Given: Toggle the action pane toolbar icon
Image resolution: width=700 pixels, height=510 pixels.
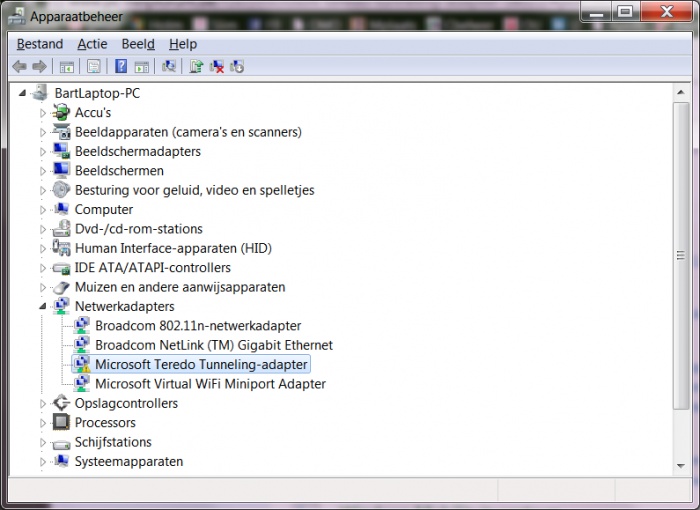Looking at the screenshot, I should click(142, 67).
